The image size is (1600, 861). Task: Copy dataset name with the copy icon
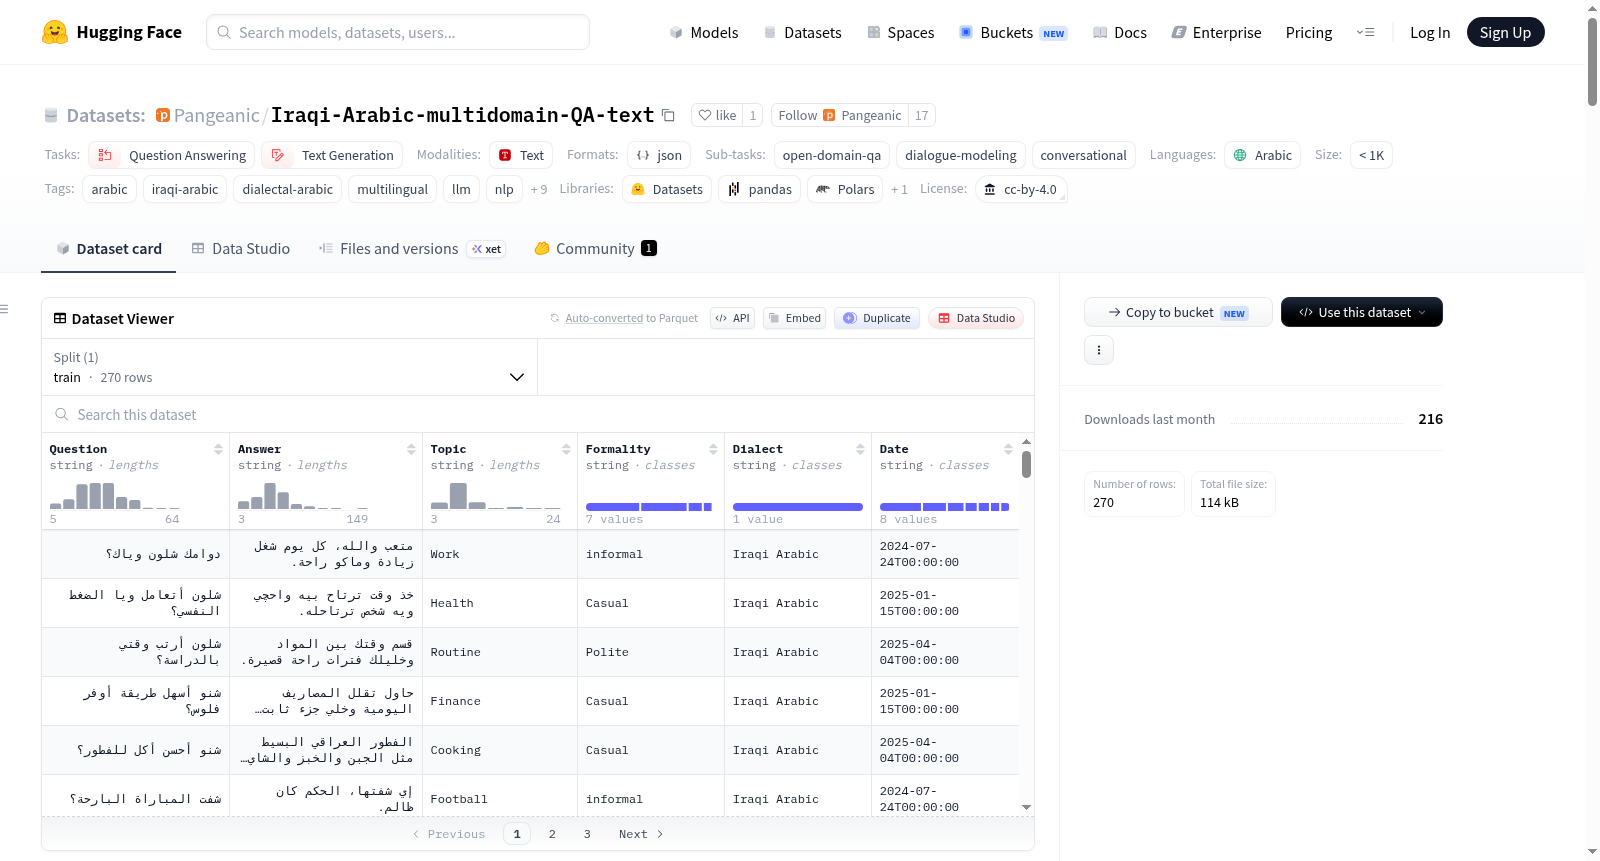coord(668,115)
